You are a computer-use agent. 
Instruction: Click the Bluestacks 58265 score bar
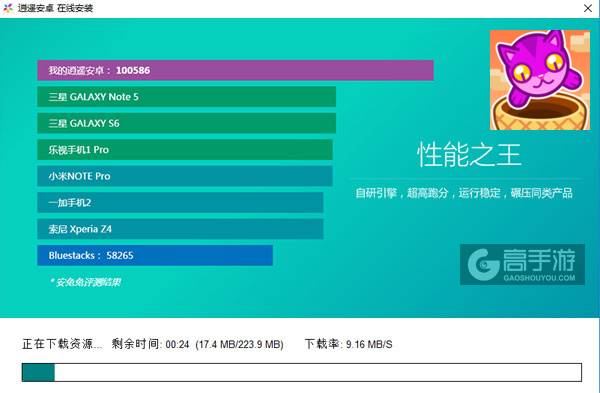point(155,255)
